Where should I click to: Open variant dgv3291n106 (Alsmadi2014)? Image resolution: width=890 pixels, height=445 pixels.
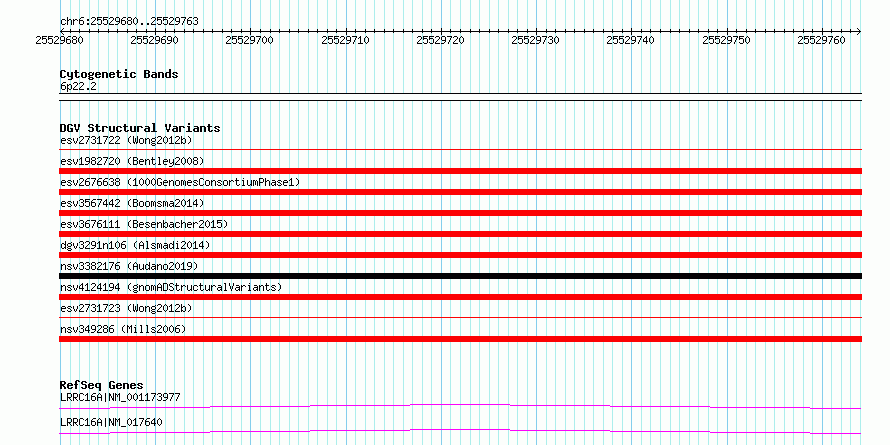tap(135, 245)
